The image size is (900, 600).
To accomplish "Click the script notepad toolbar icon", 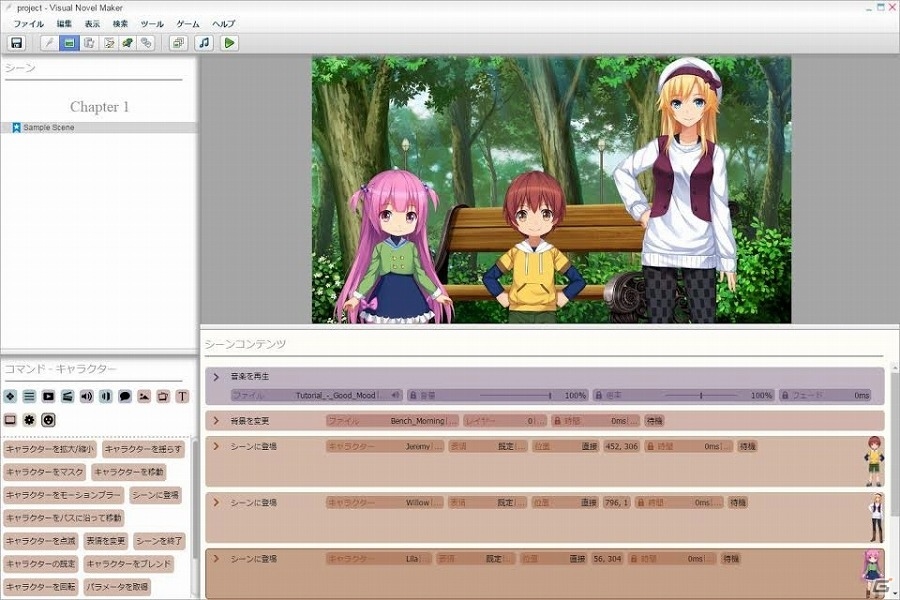I will coord(108,43).
